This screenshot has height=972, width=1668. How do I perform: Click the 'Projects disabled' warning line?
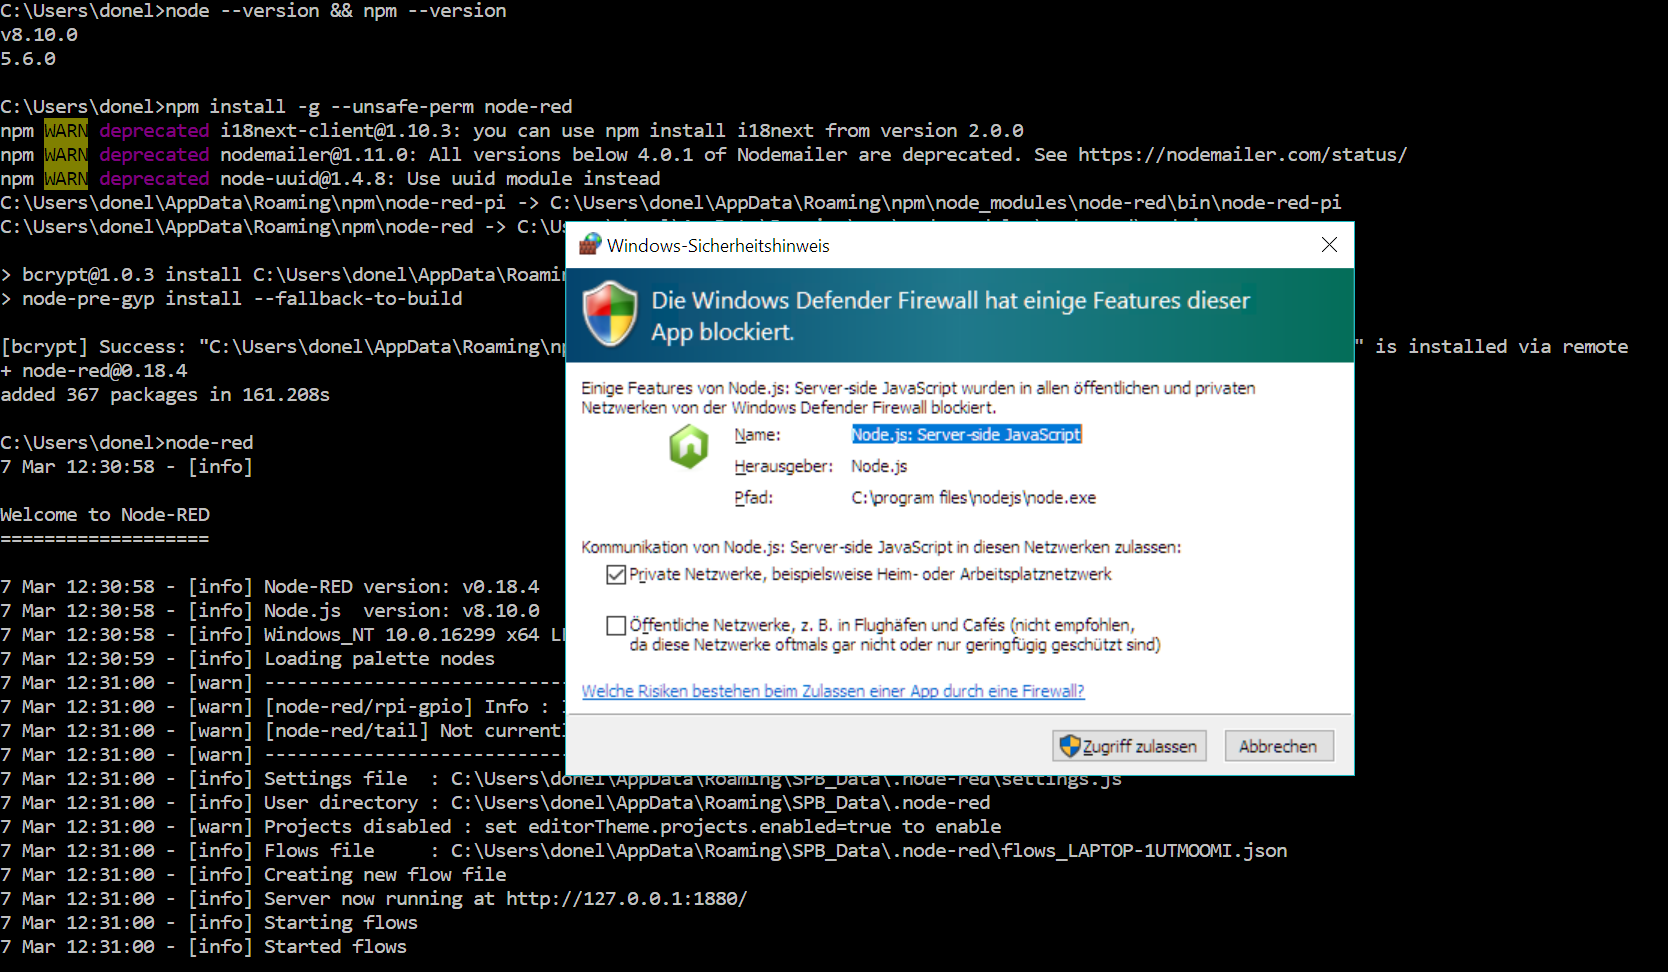coord(501,827)
